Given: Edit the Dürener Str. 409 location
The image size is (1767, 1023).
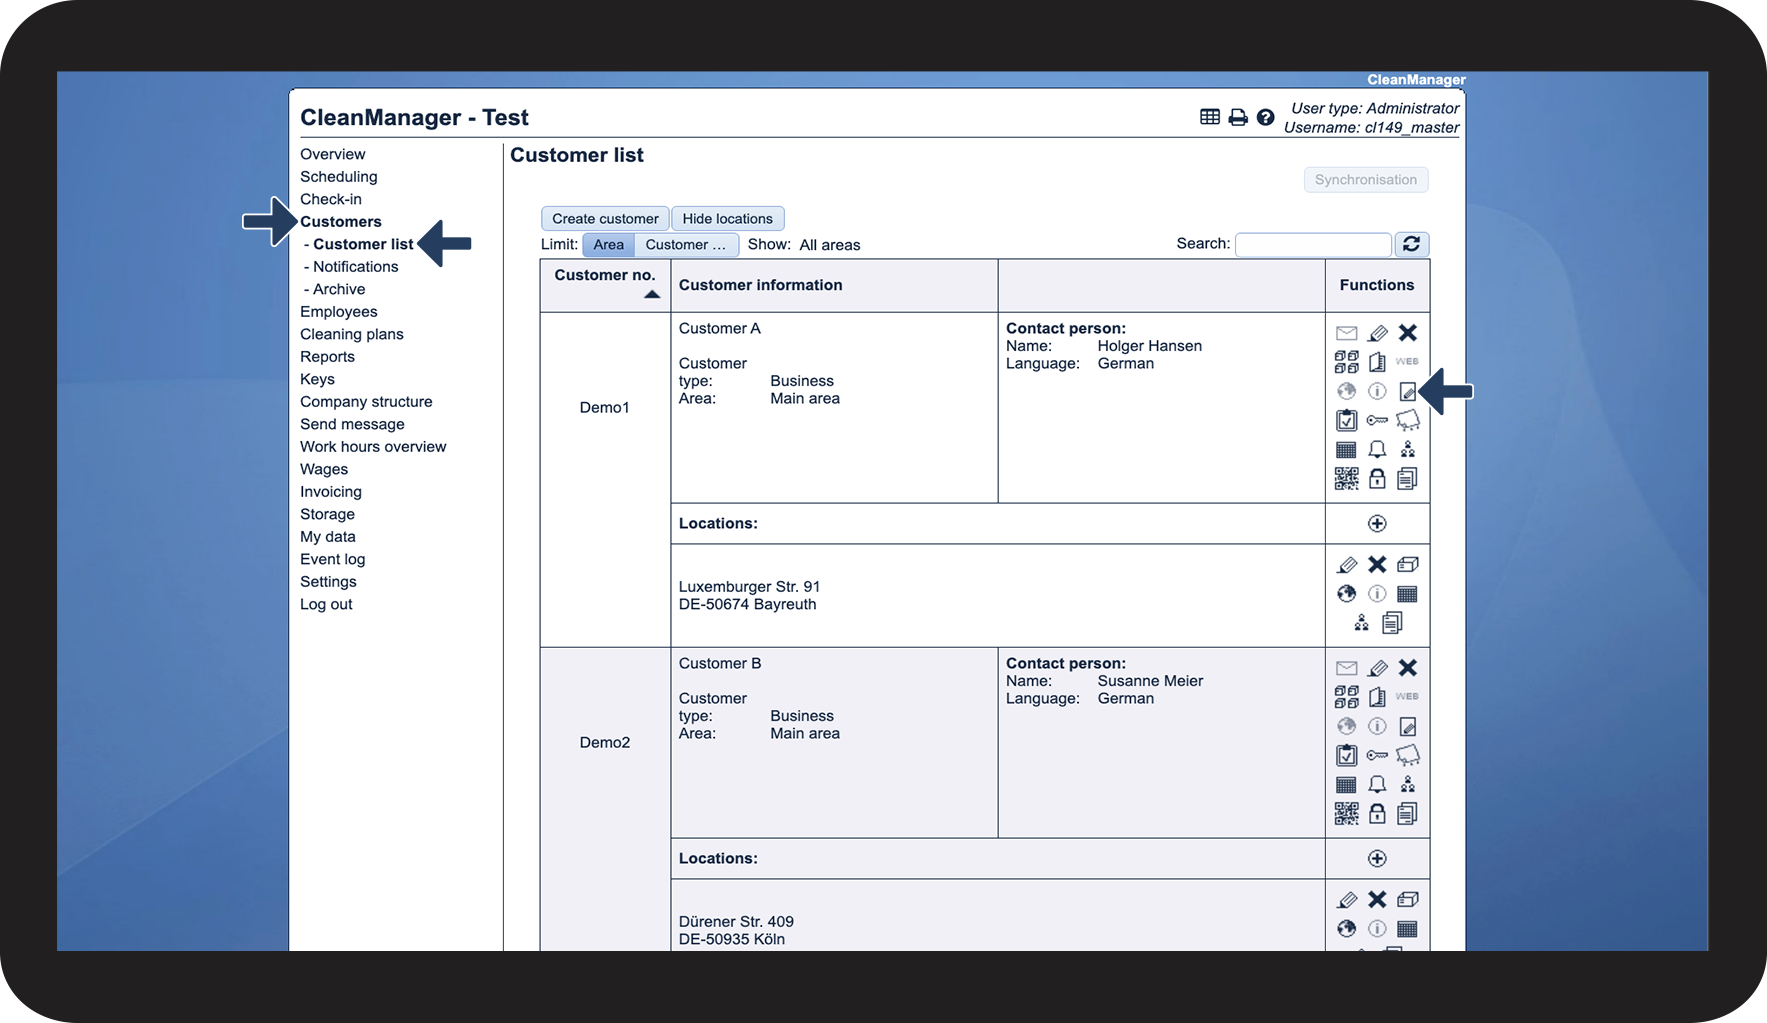Looking at the screenshot, I should (1347, 900).
